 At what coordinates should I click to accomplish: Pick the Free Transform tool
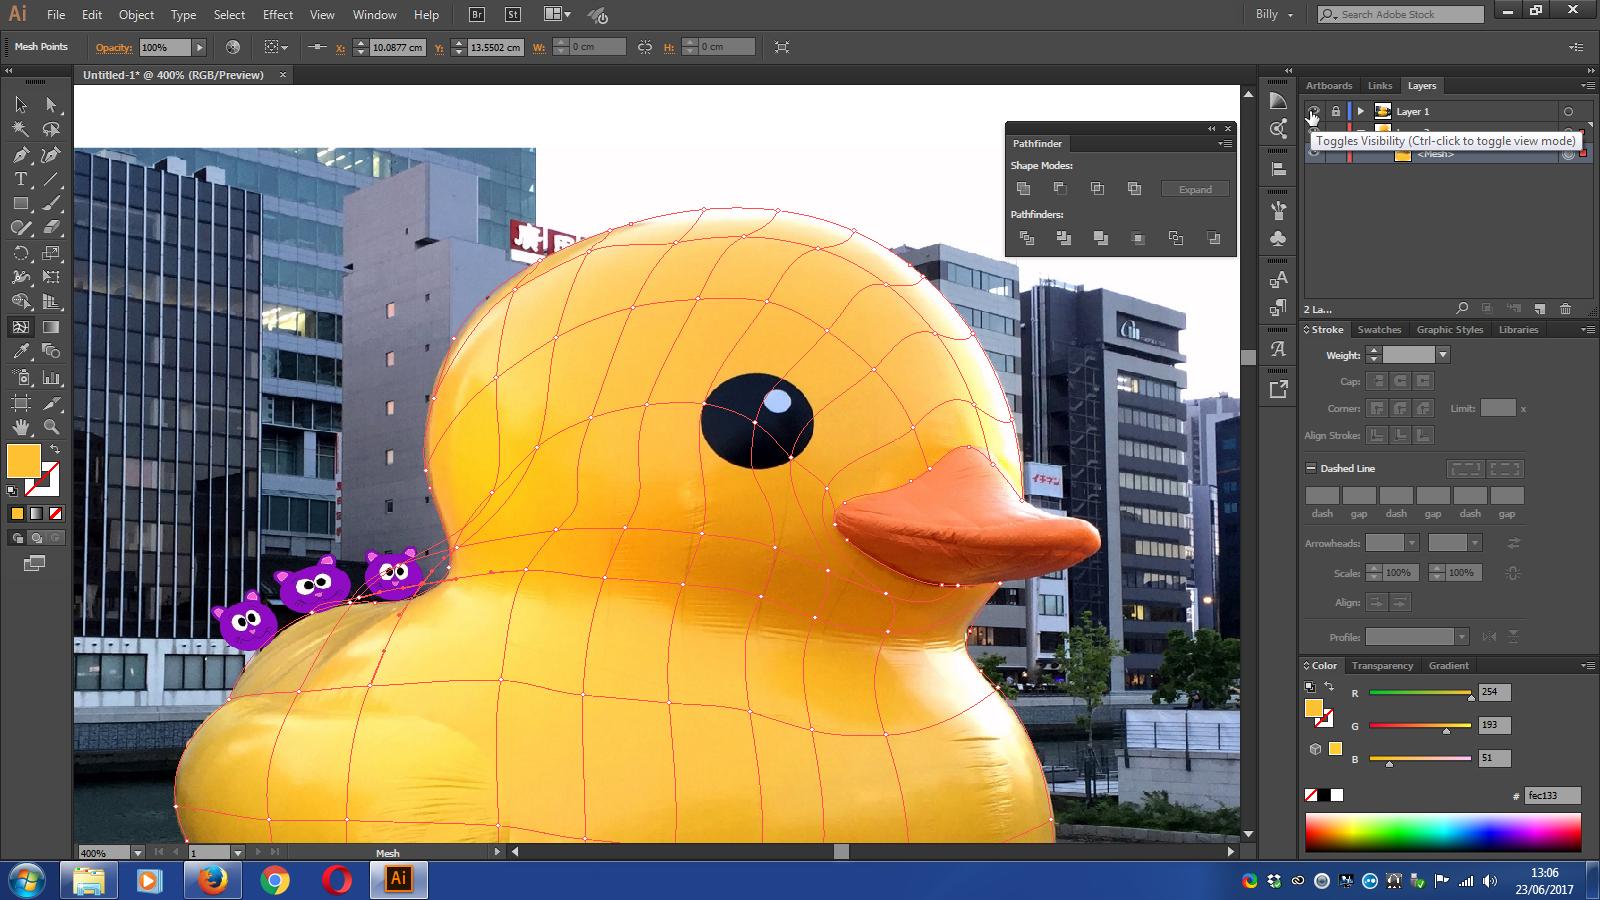(x=51, y=277)
